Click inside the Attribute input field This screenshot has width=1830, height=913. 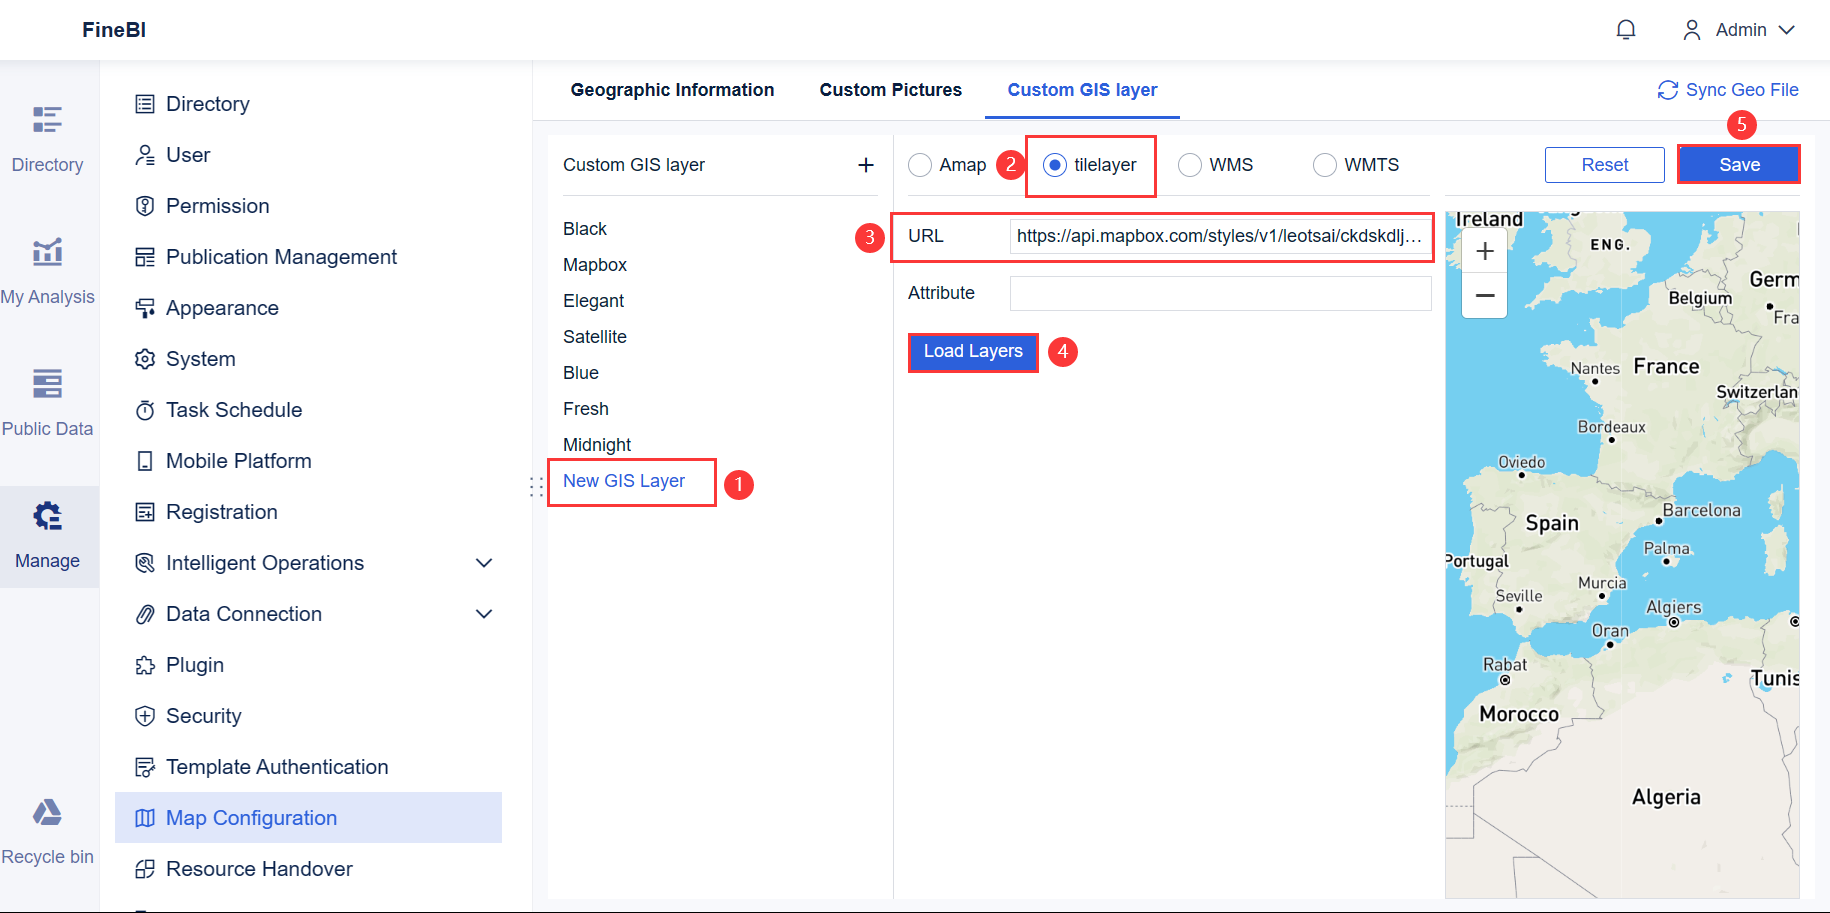pos(1220,292)
